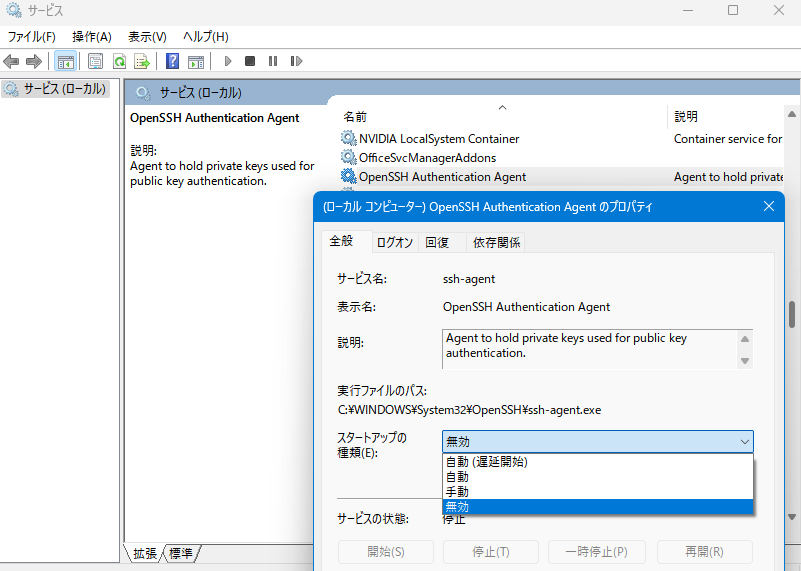Switch to the 拡張 view tab
Screen dimensions: 801x571
point(145,553)
